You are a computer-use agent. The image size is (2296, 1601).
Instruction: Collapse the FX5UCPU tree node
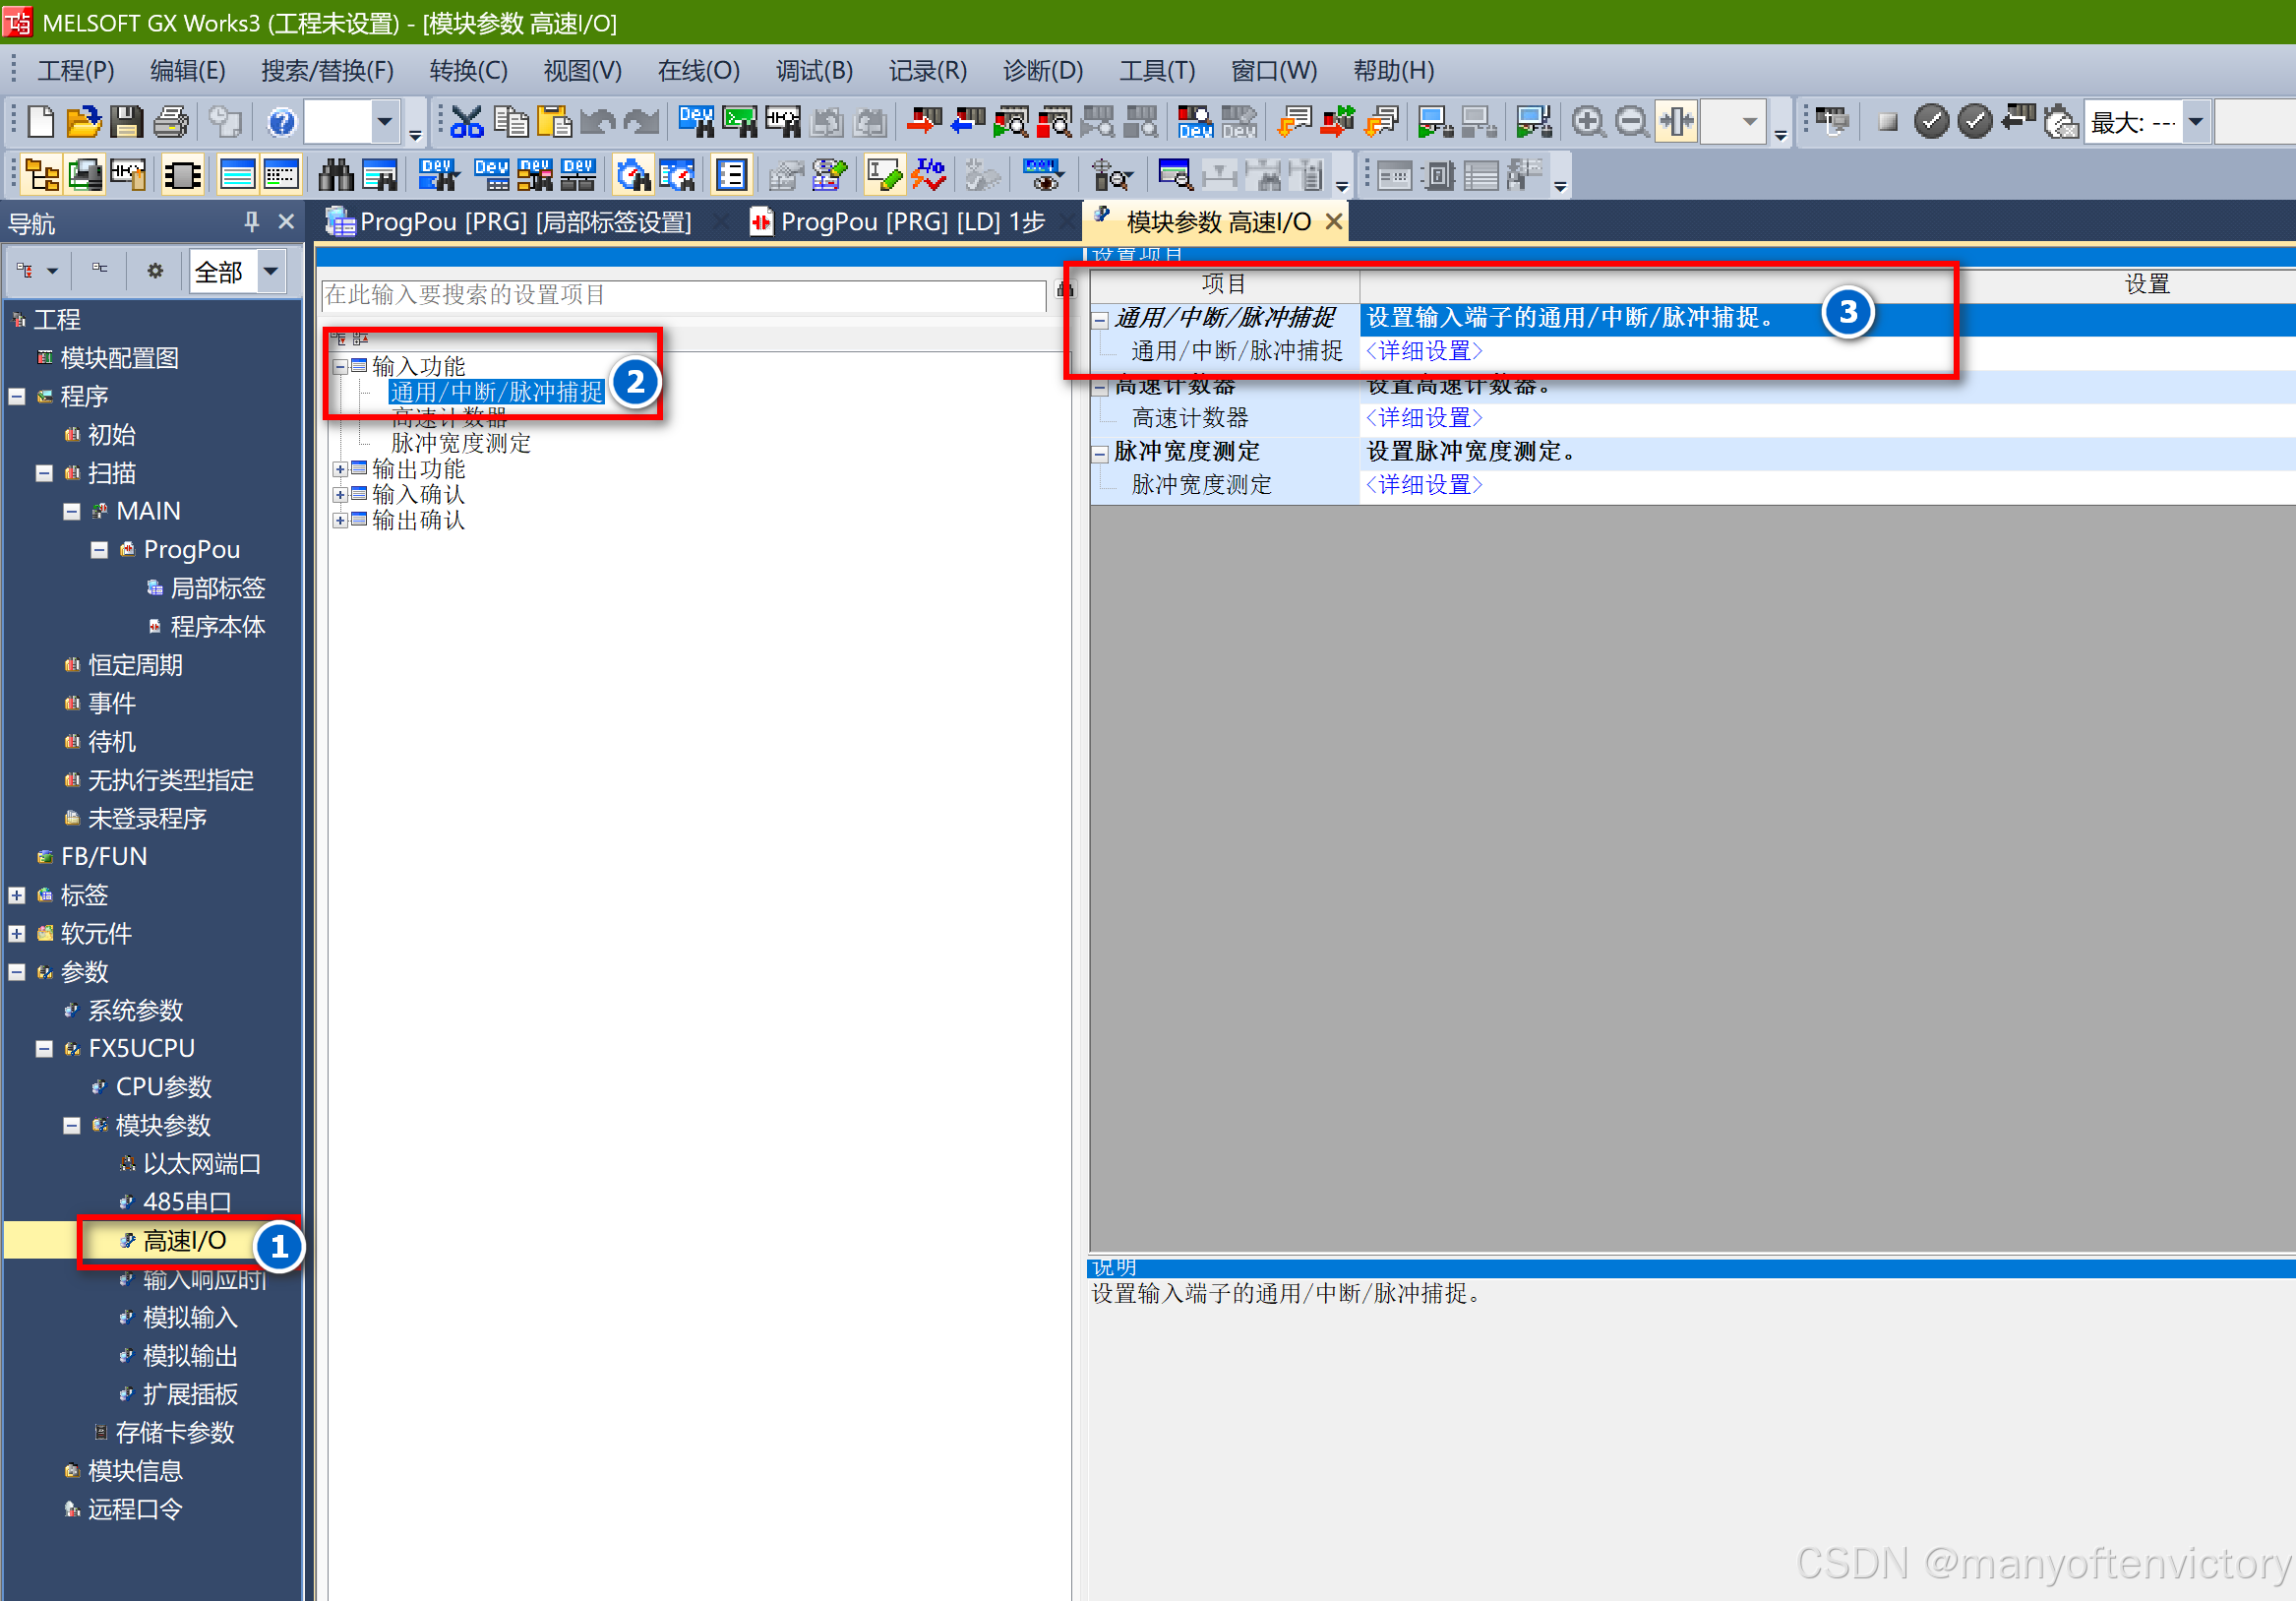point(44,1049)
